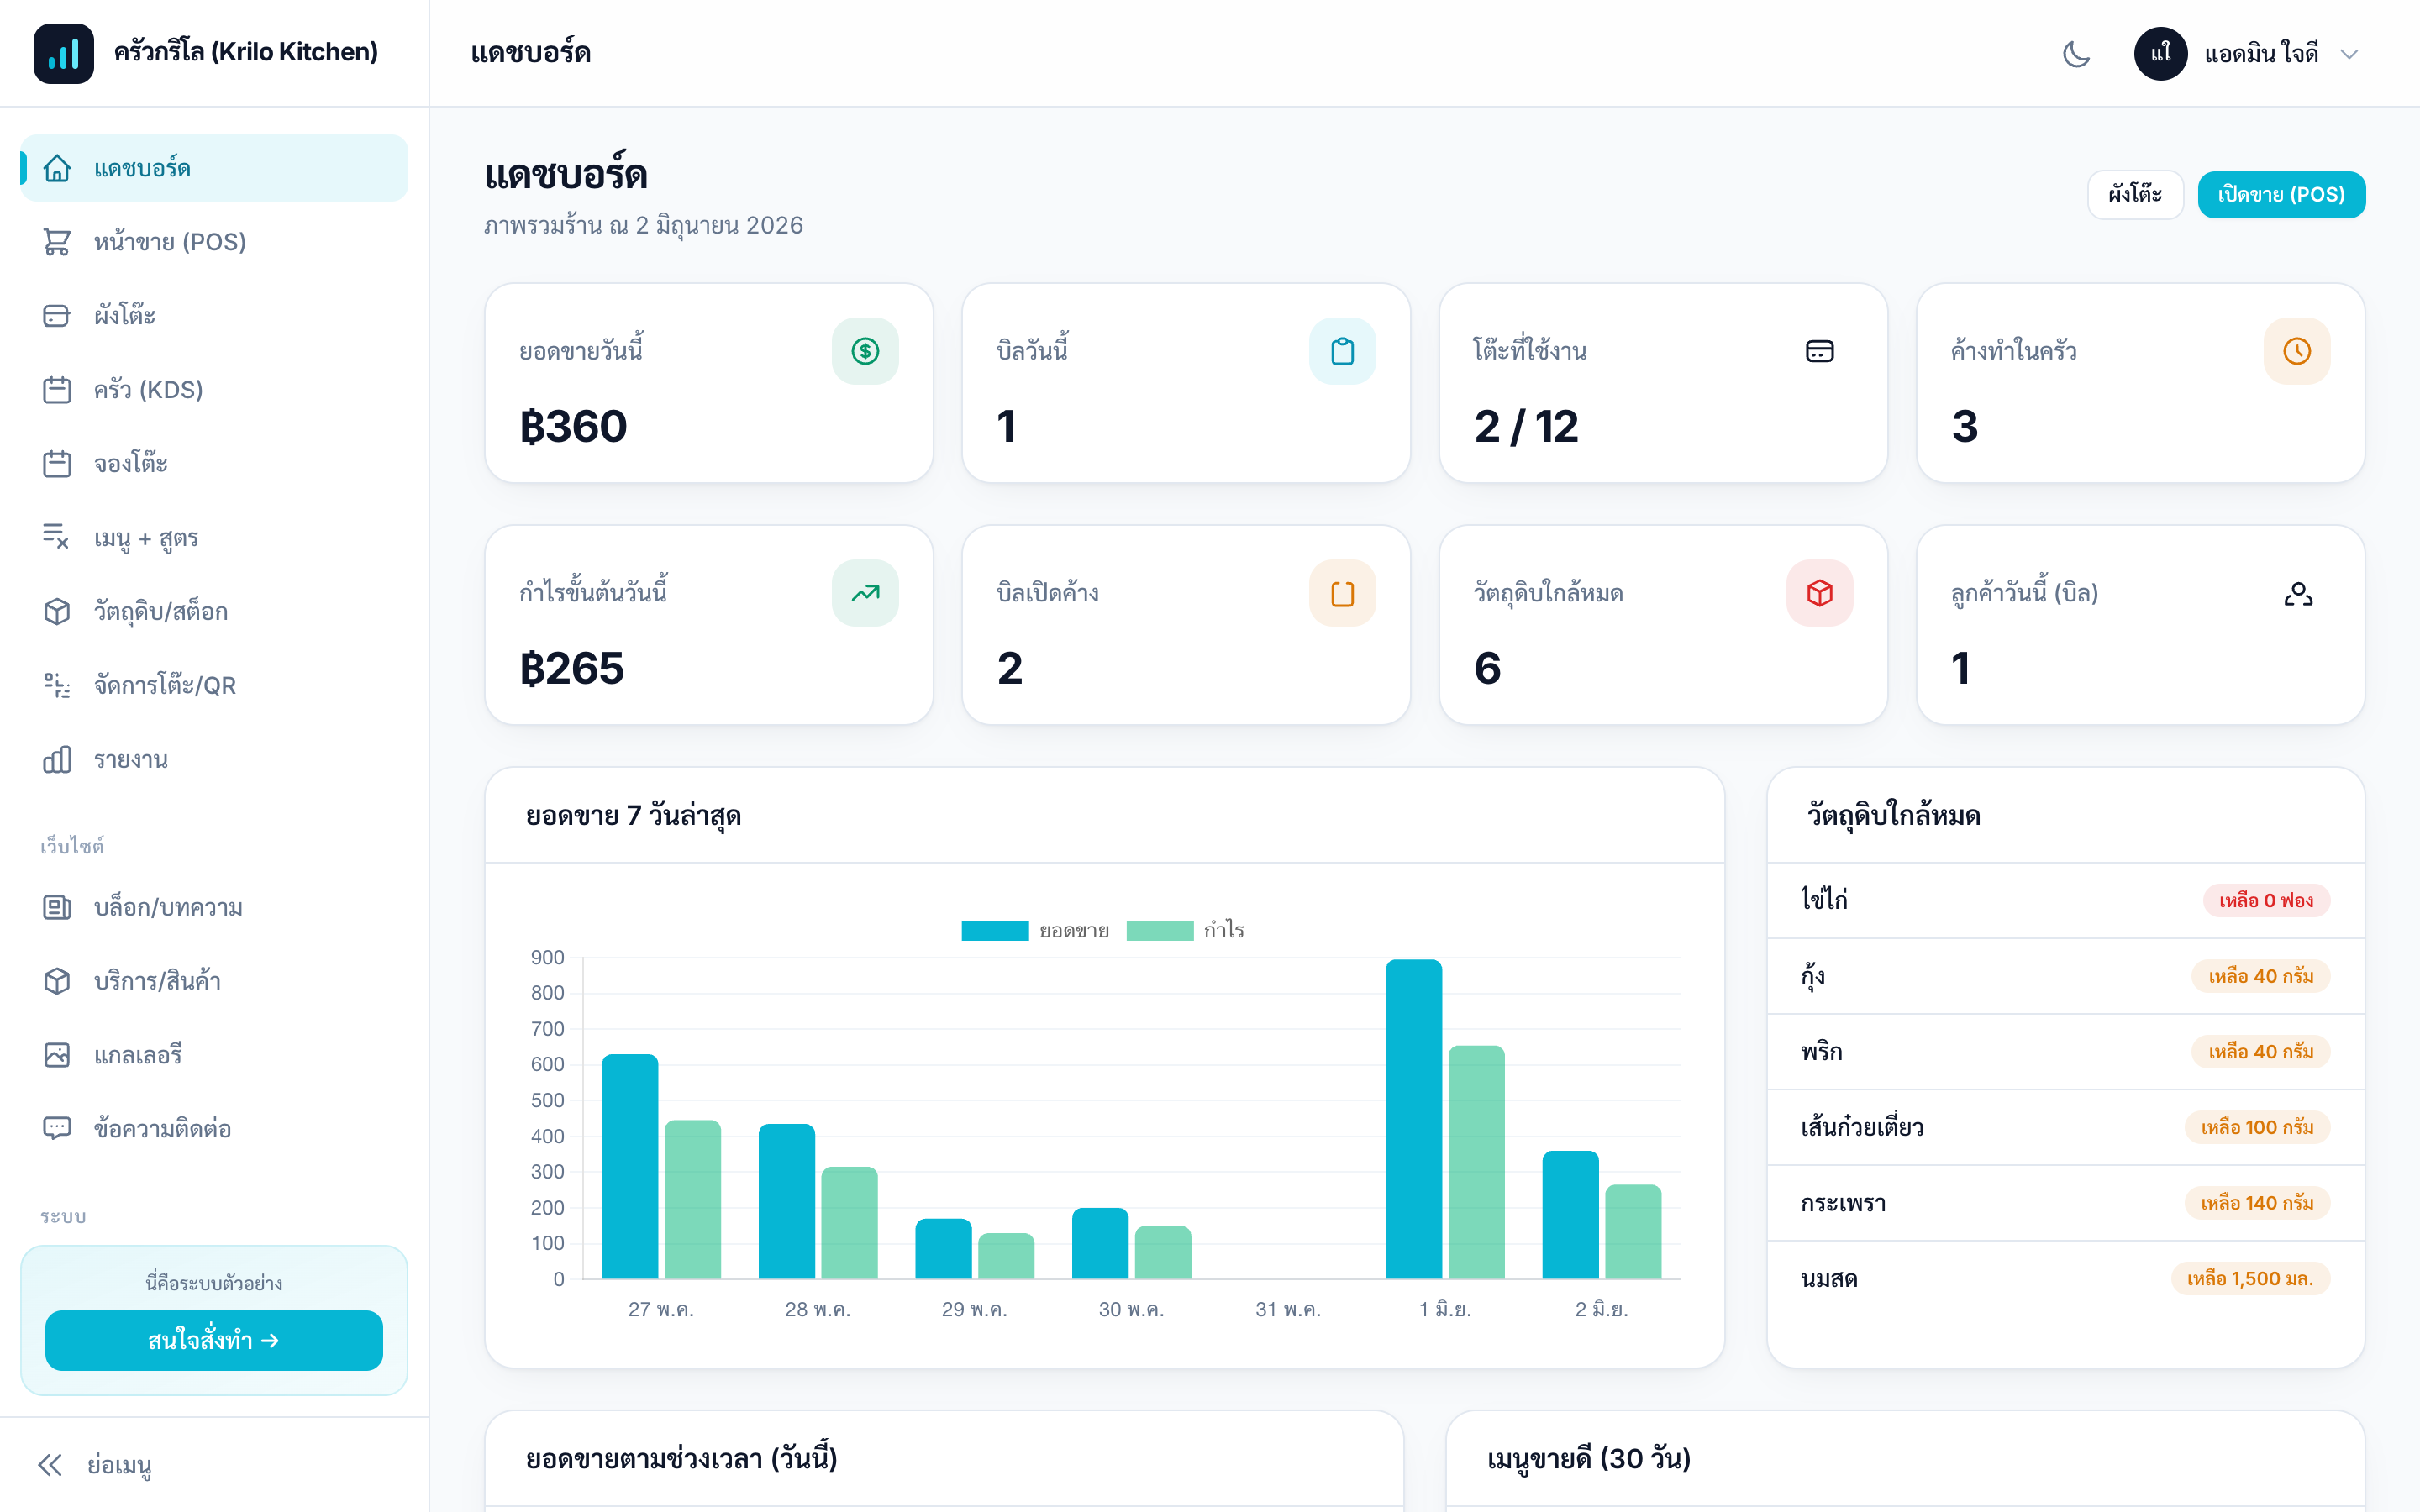Click the ผังโต๊ะ header button
Viewport: 2420px width, 1512px height.
tap(2135, 194)
